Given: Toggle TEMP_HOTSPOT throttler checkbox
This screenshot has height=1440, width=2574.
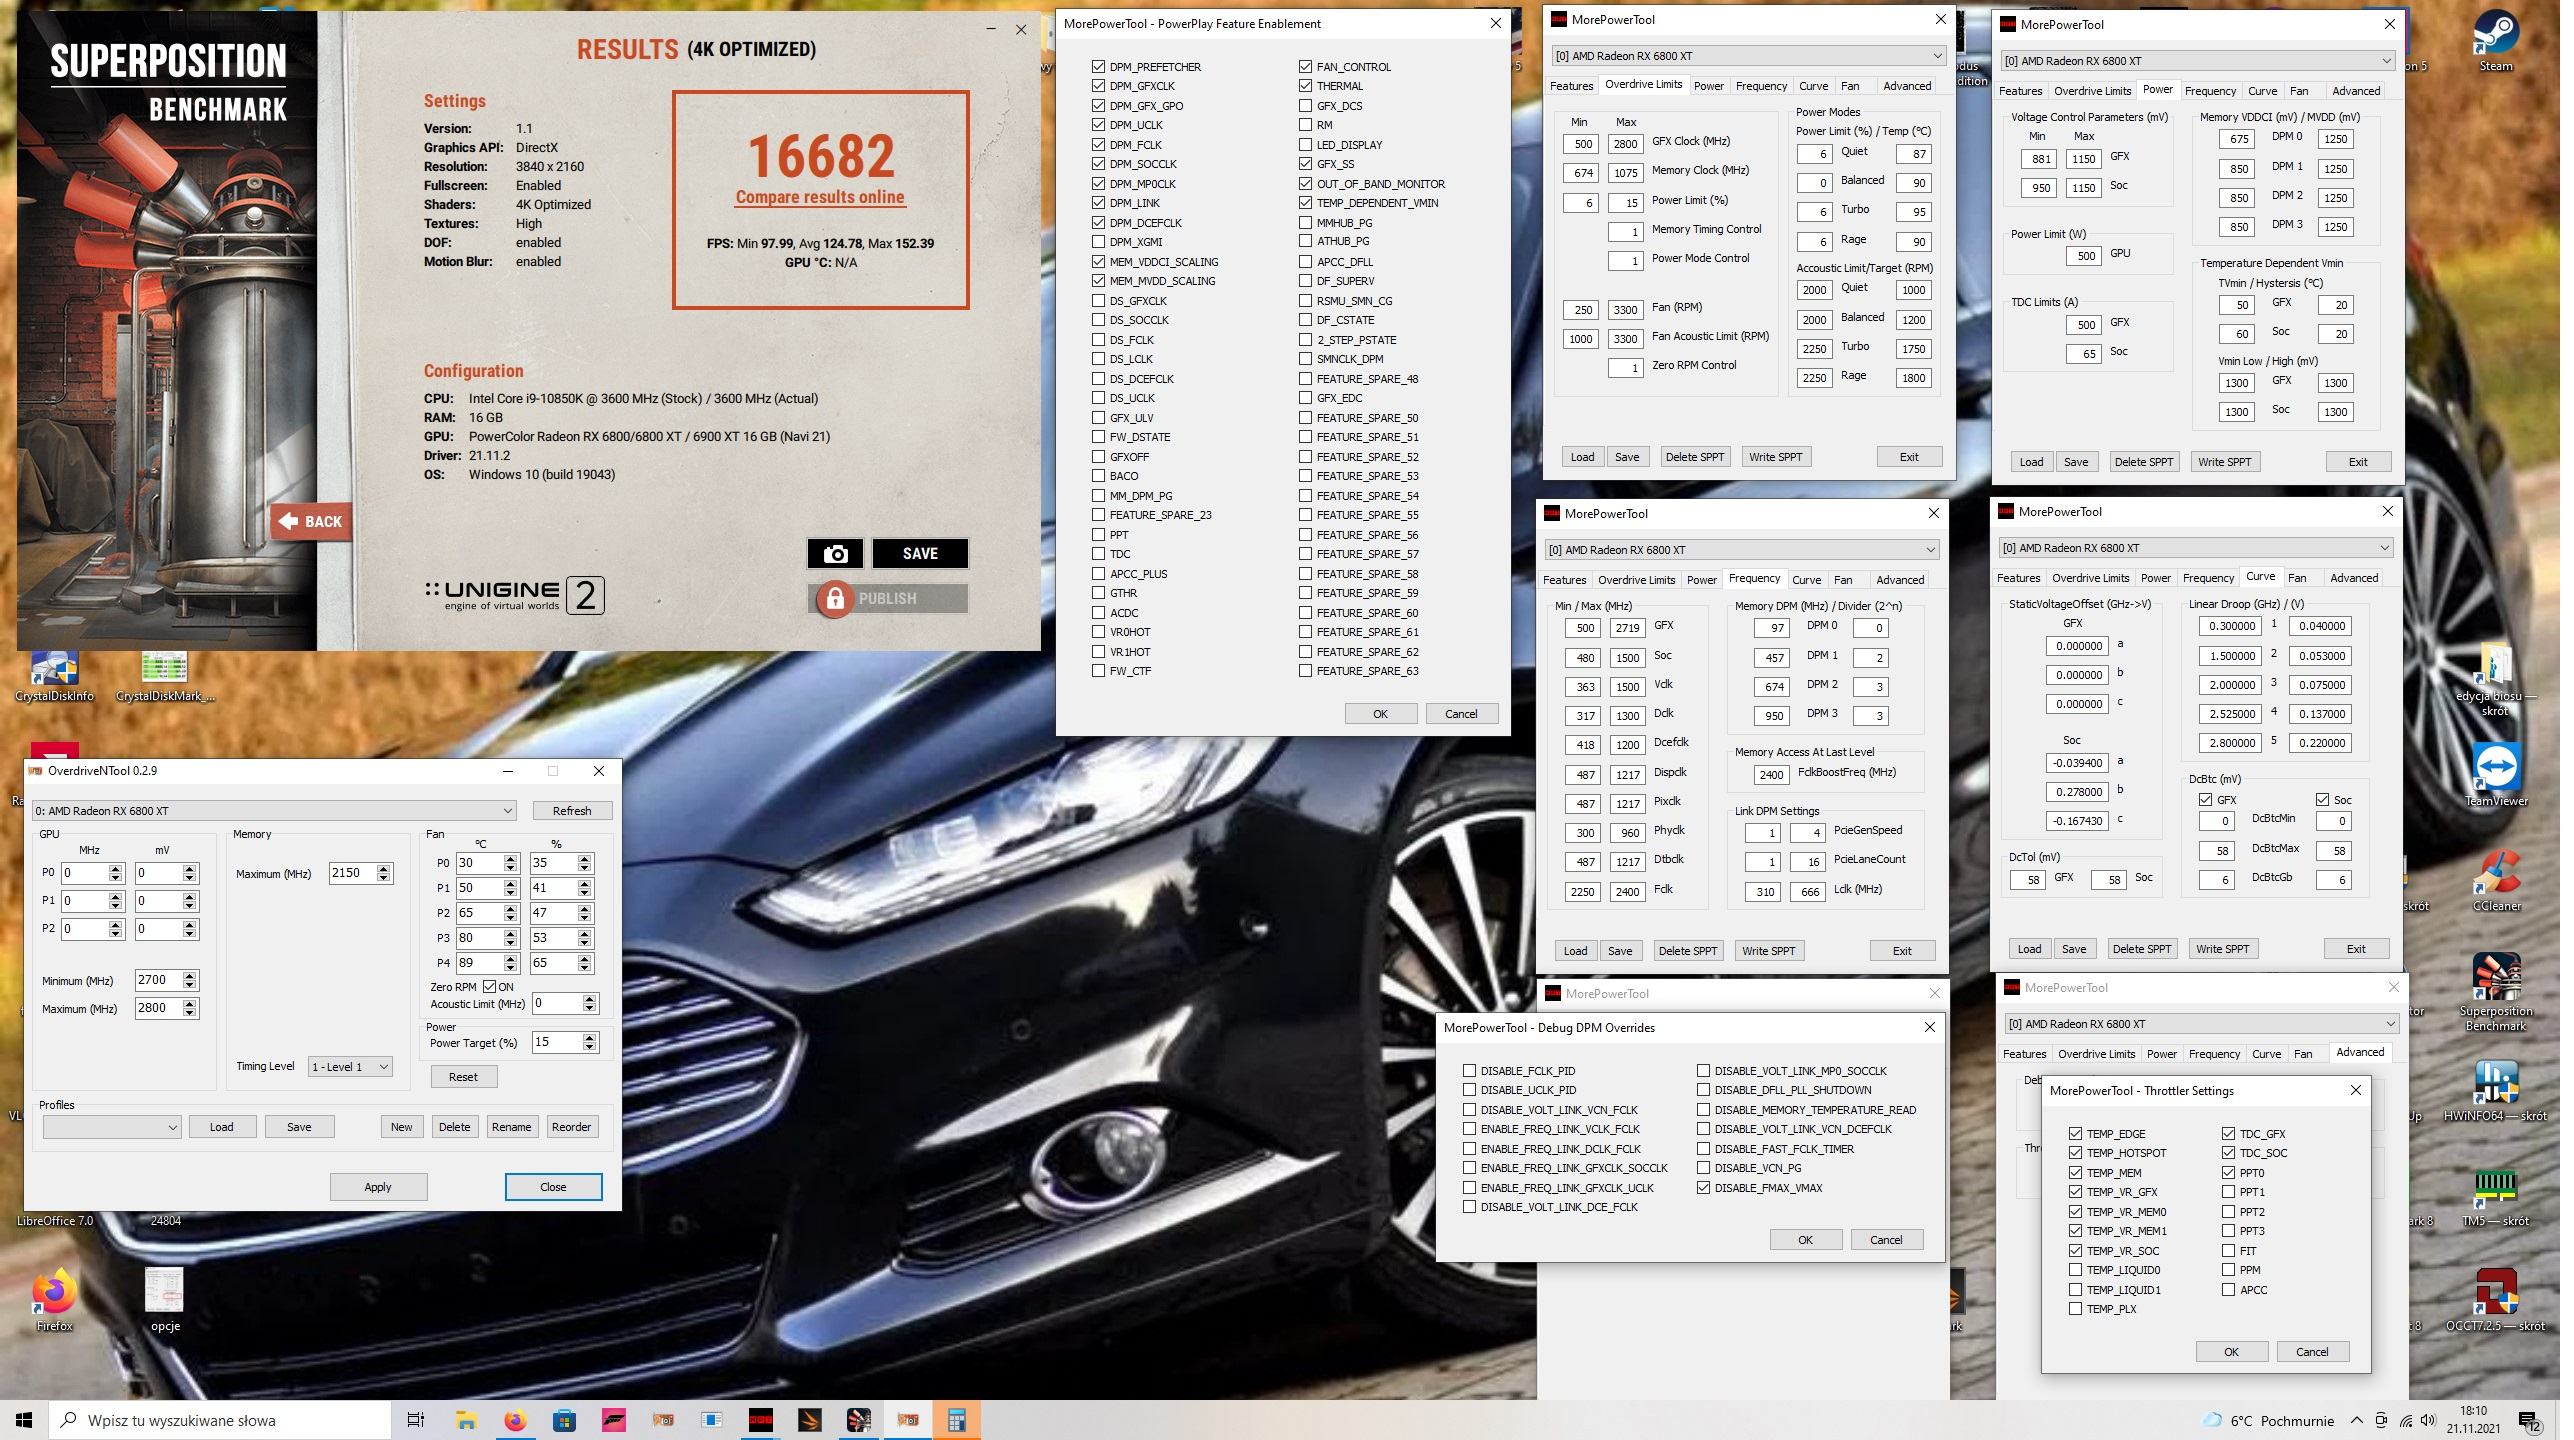Looking at the screenshot, I should (x=2076, y=1153).
